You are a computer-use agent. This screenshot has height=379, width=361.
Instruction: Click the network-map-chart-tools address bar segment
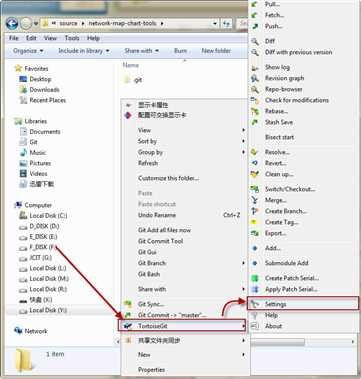[122, 24]
